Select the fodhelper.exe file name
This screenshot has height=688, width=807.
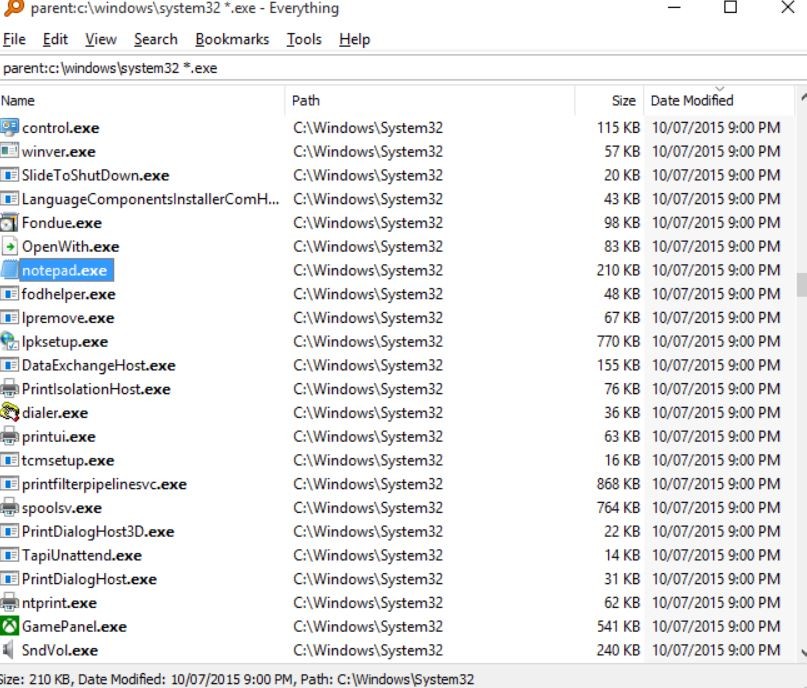68,294
